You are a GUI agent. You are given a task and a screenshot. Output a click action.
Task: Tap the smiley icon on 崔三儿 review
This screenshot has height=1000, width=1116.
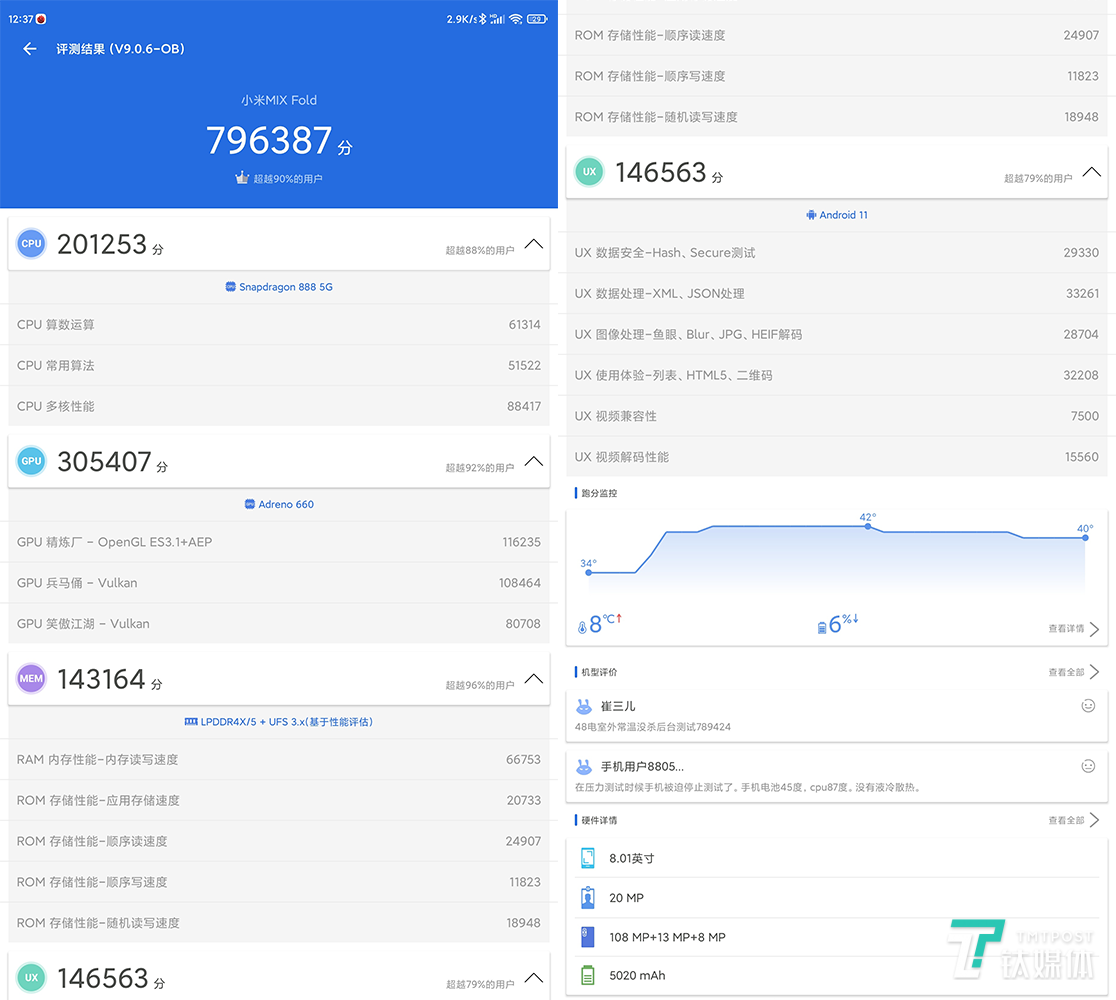[1088, 706]
